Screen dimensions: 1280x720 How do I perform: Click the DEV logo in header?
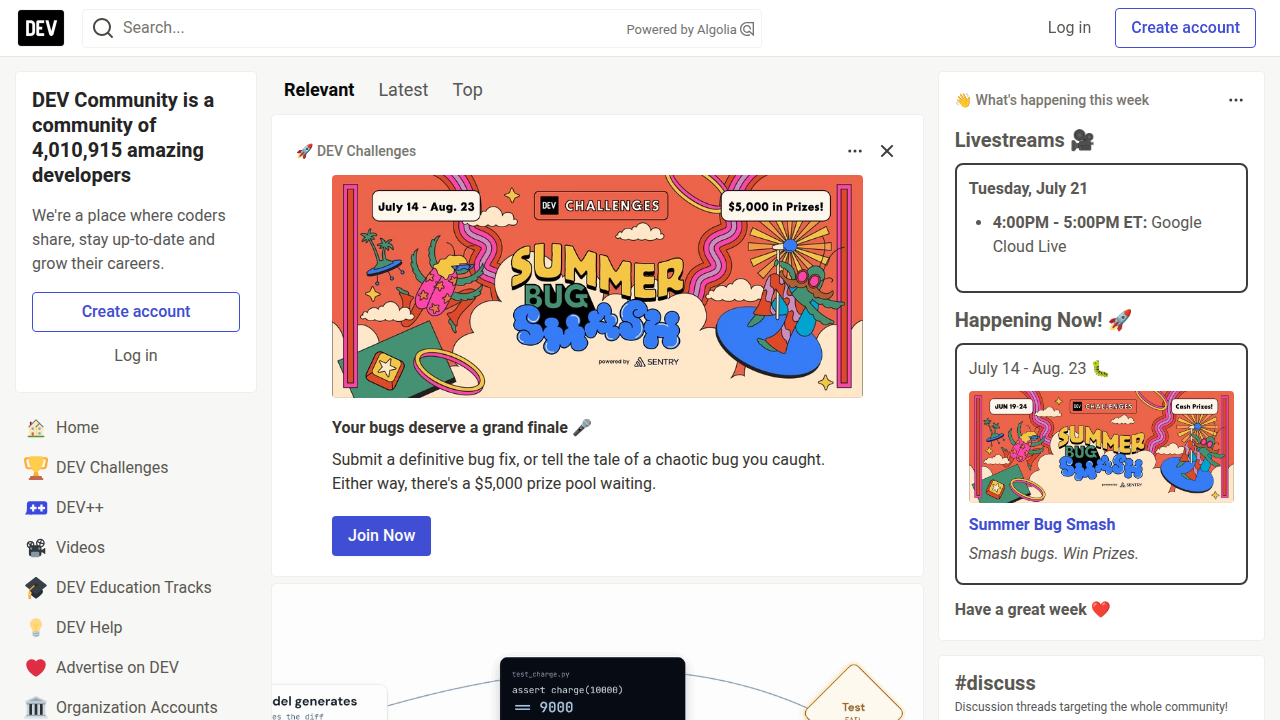[41, 28]
